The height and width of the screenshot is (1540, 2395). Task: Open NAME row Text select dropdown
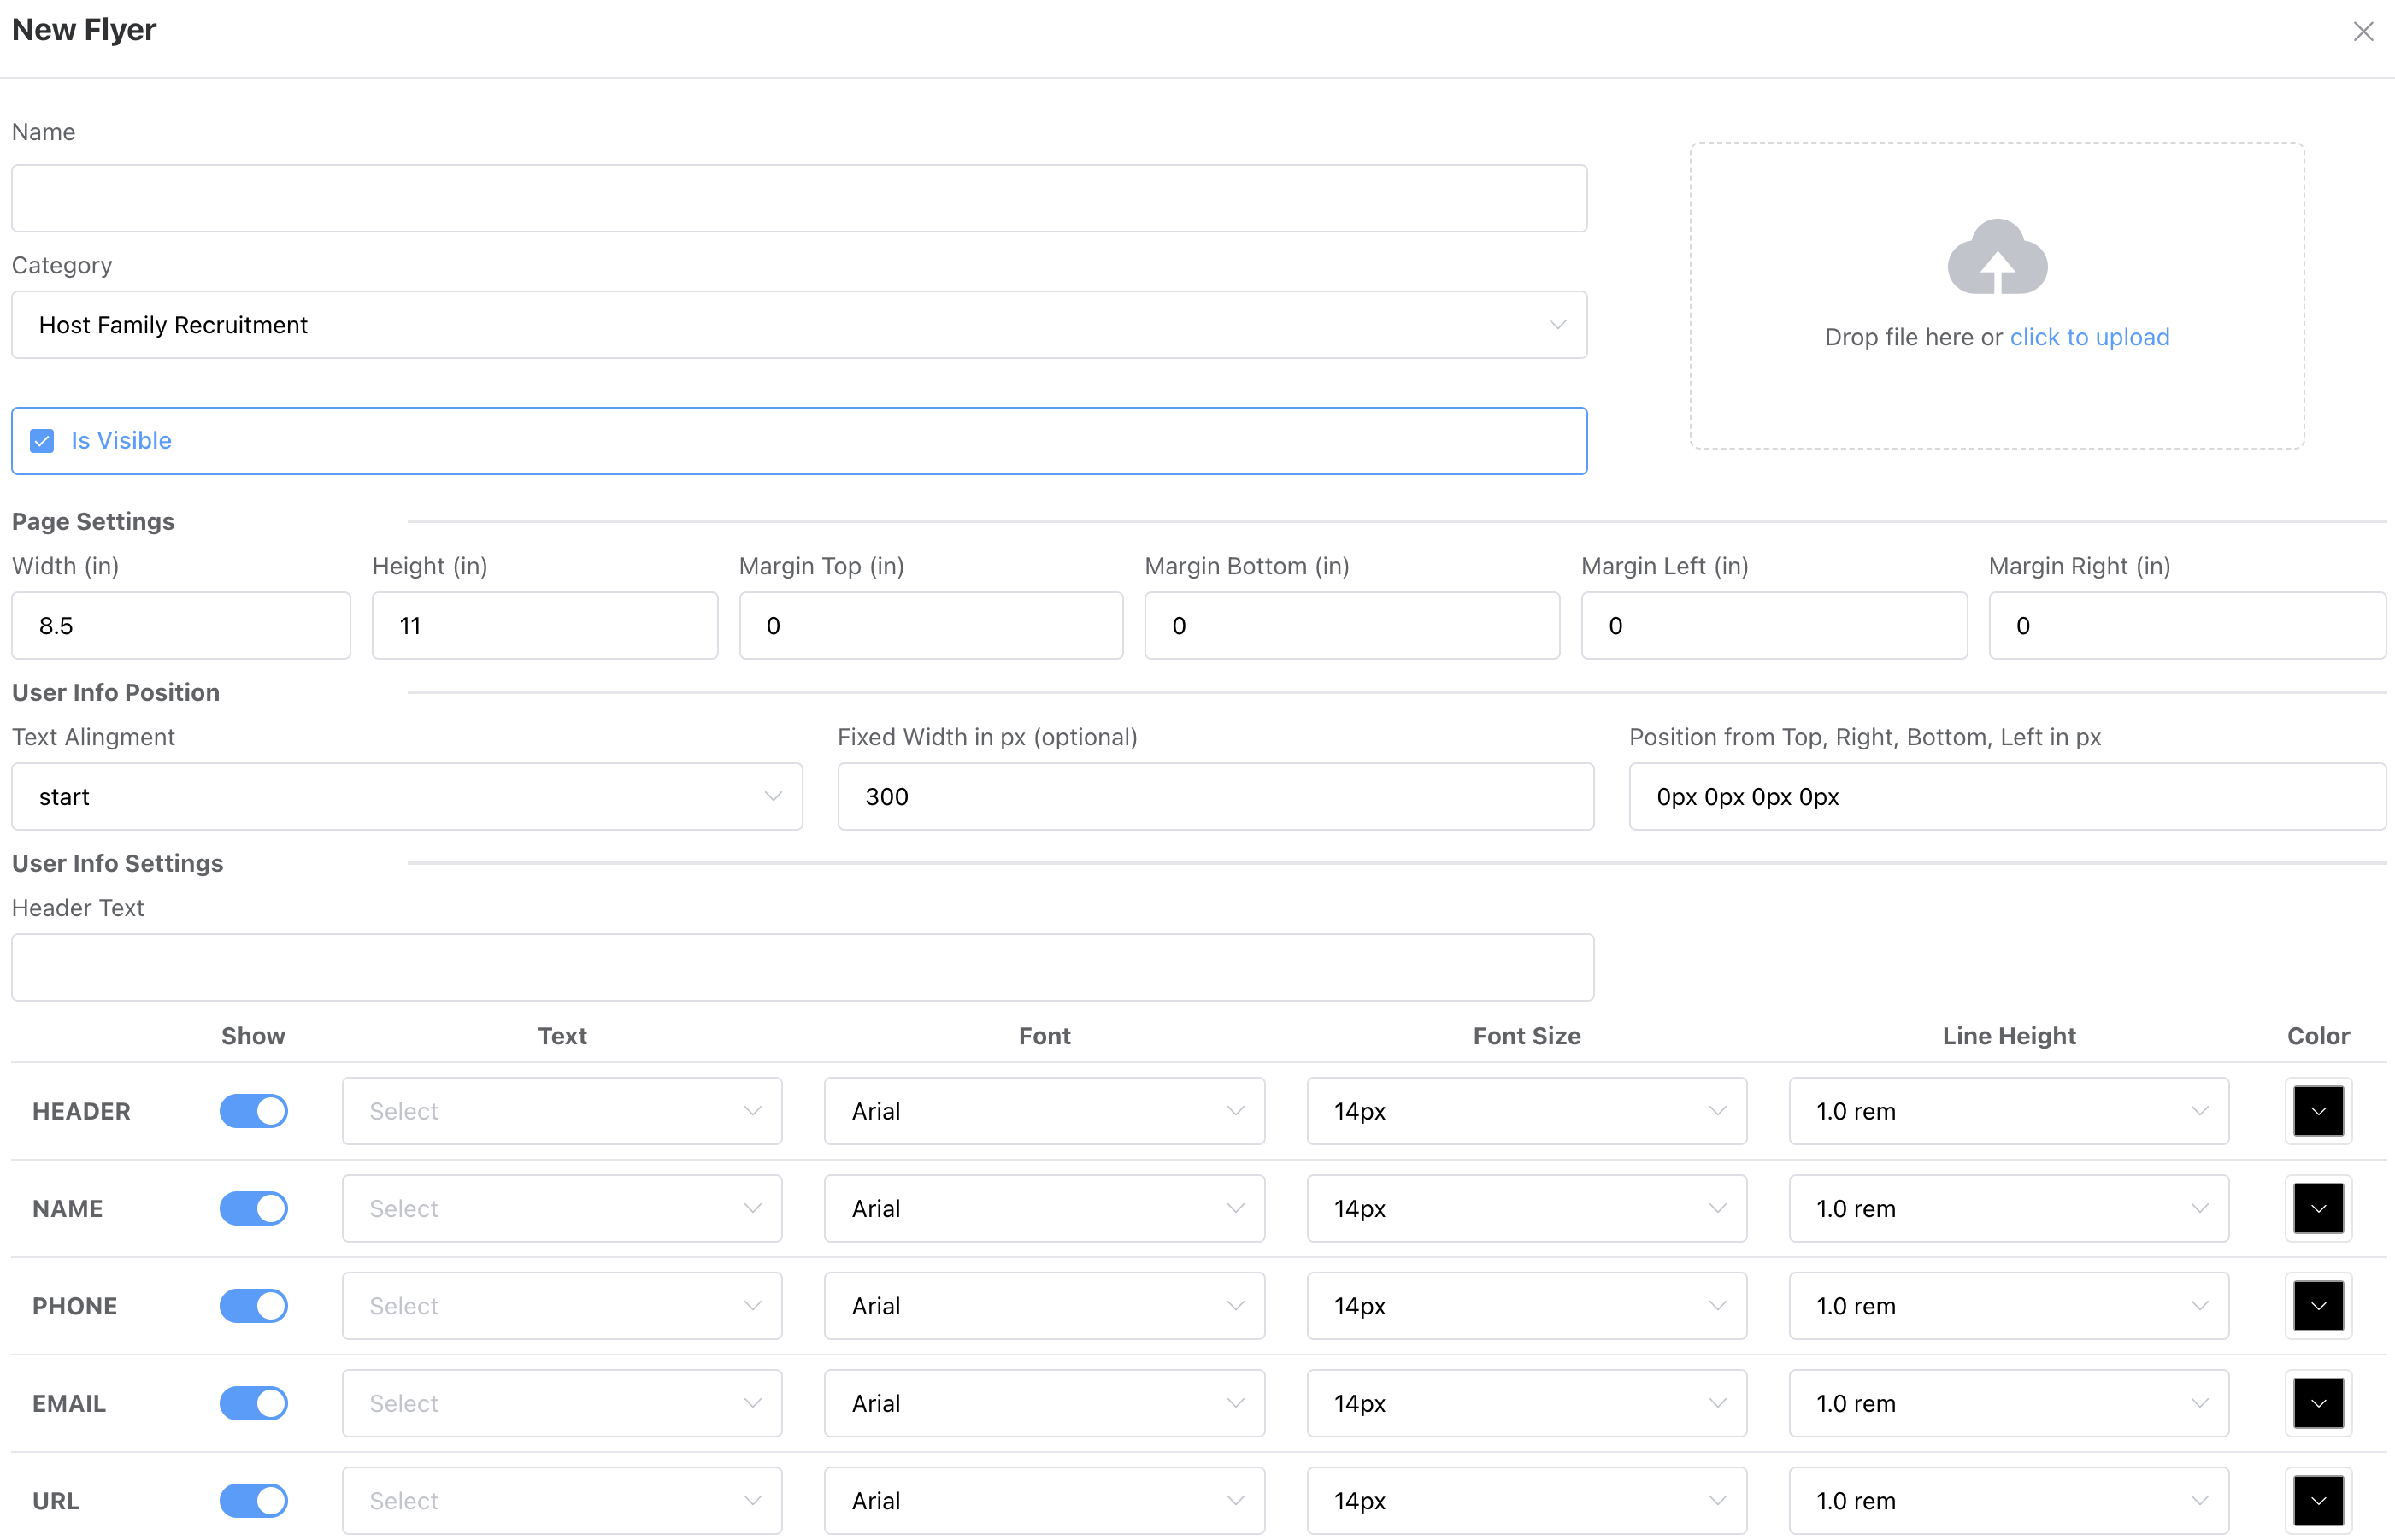(x=562, y=1209)
